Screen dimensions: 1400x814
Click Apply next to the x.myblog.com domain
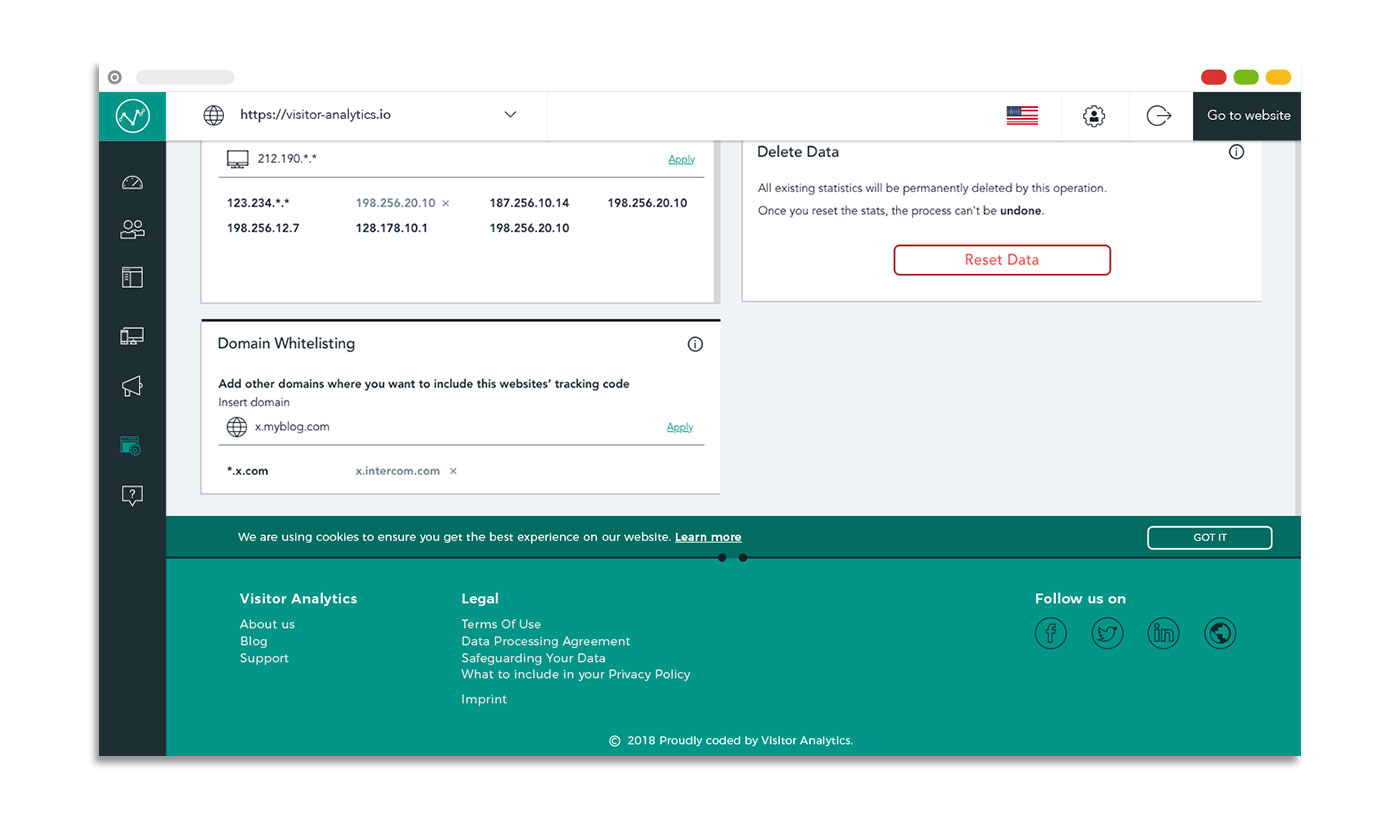[x=680, y=427]
